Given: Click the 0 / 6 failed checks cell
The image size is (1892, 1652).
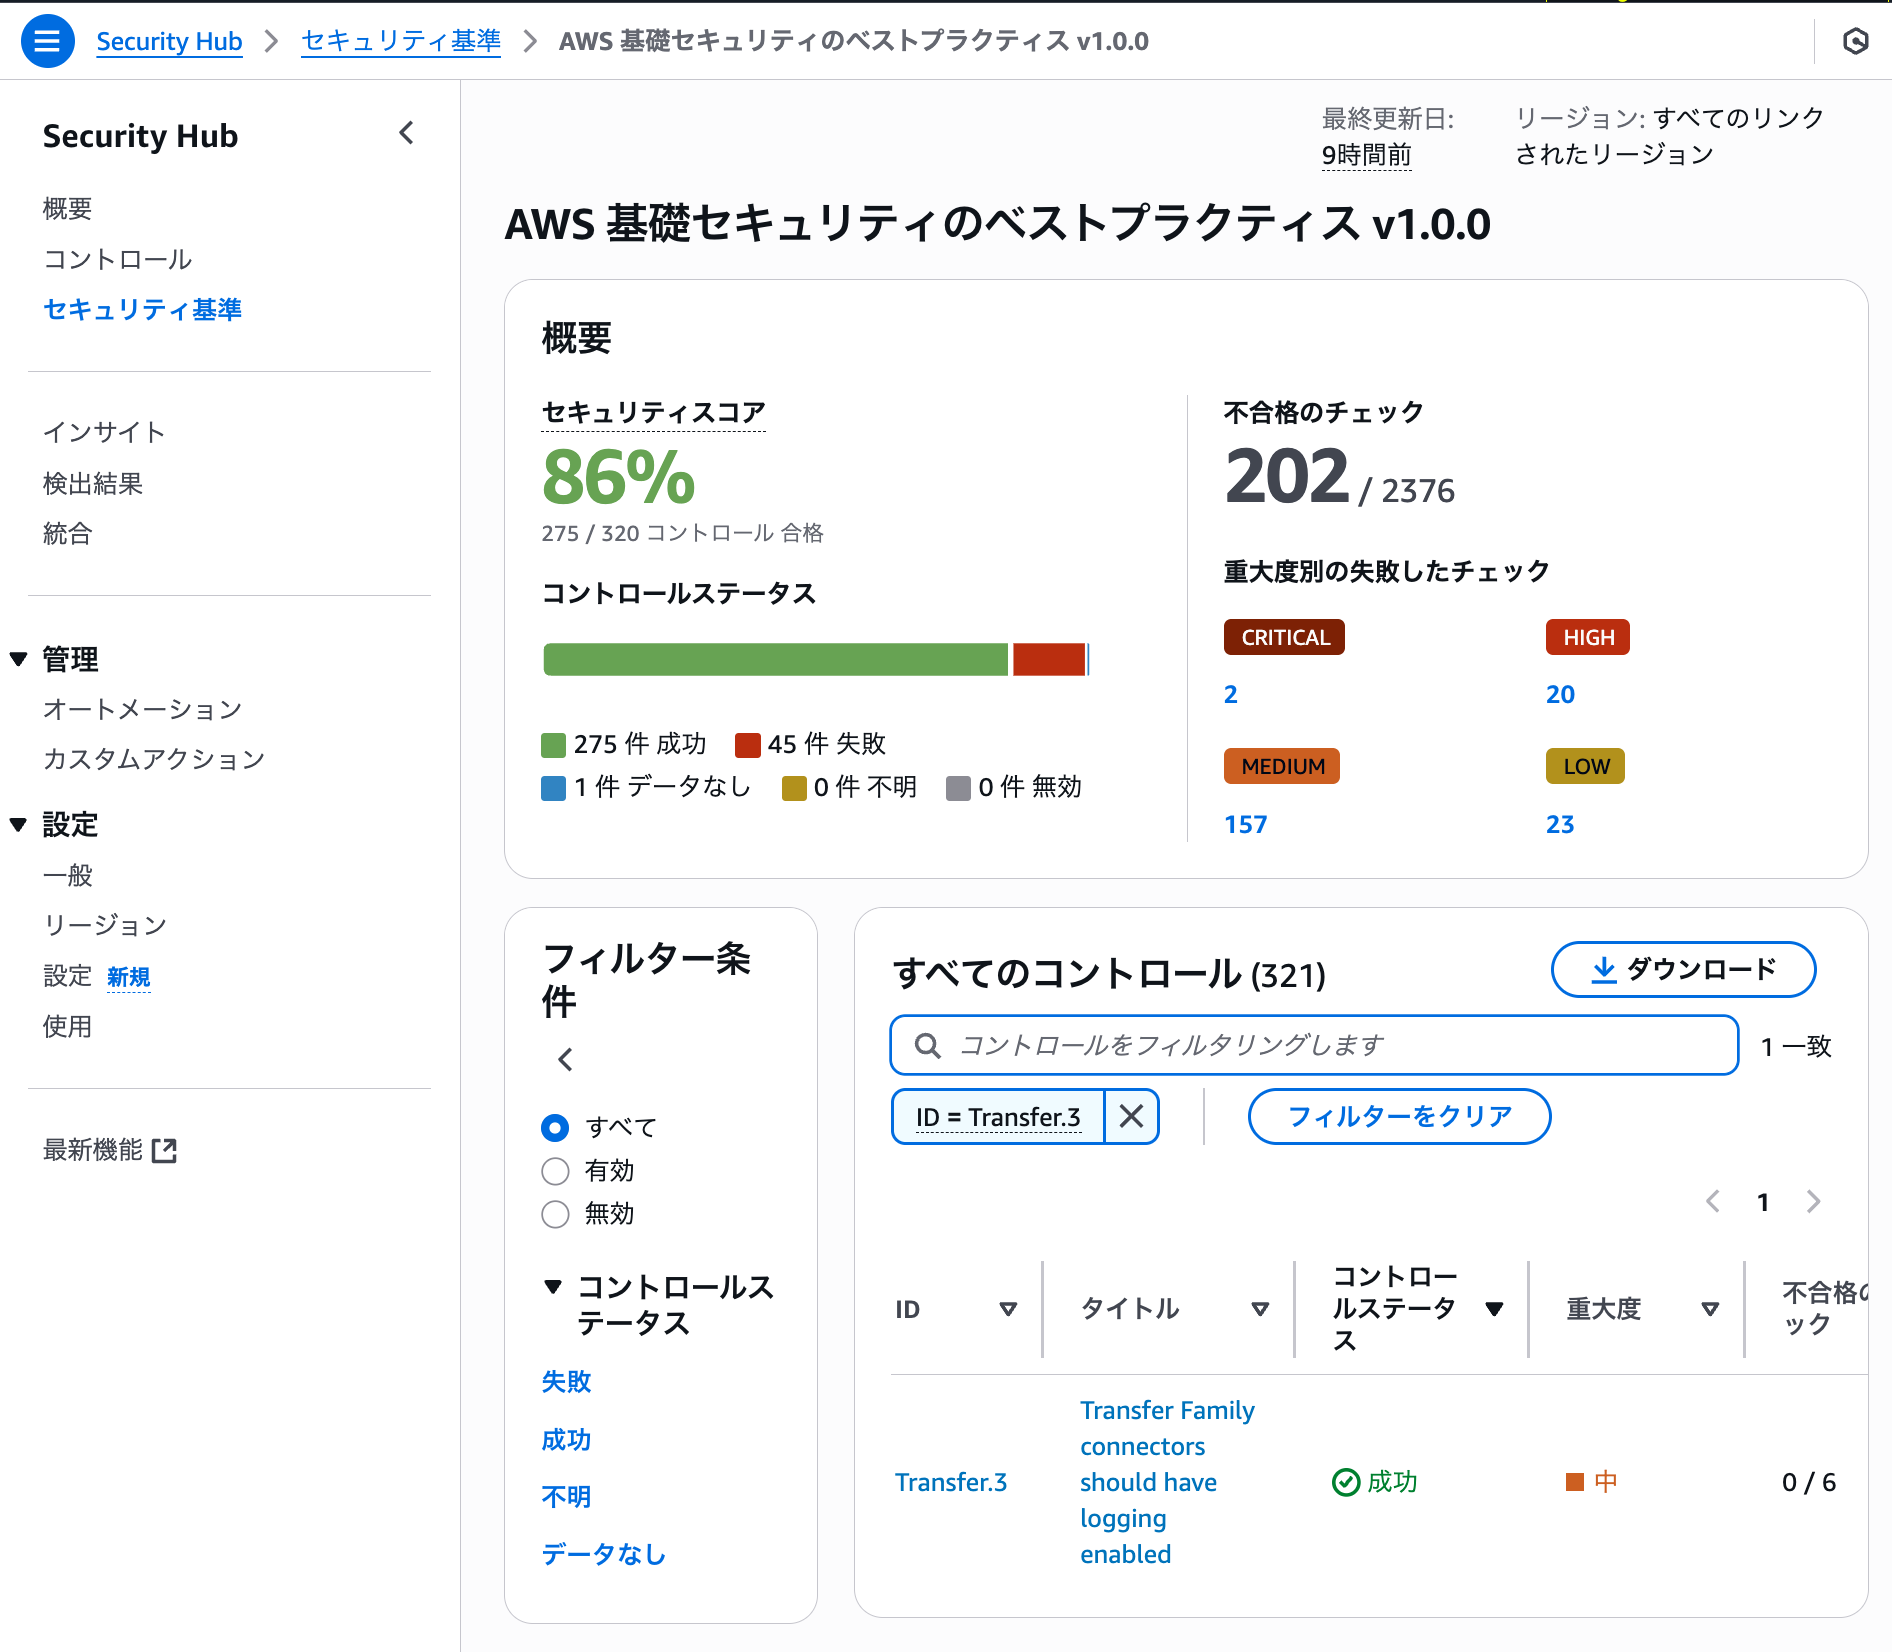Looking at the screenshot, I should click(x=1809, y=1482).
